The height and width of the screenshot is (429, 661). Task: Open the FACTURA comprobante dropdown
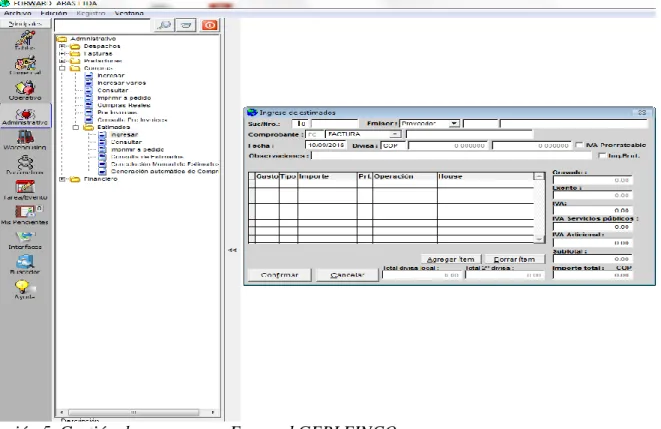tap(395, 134)
